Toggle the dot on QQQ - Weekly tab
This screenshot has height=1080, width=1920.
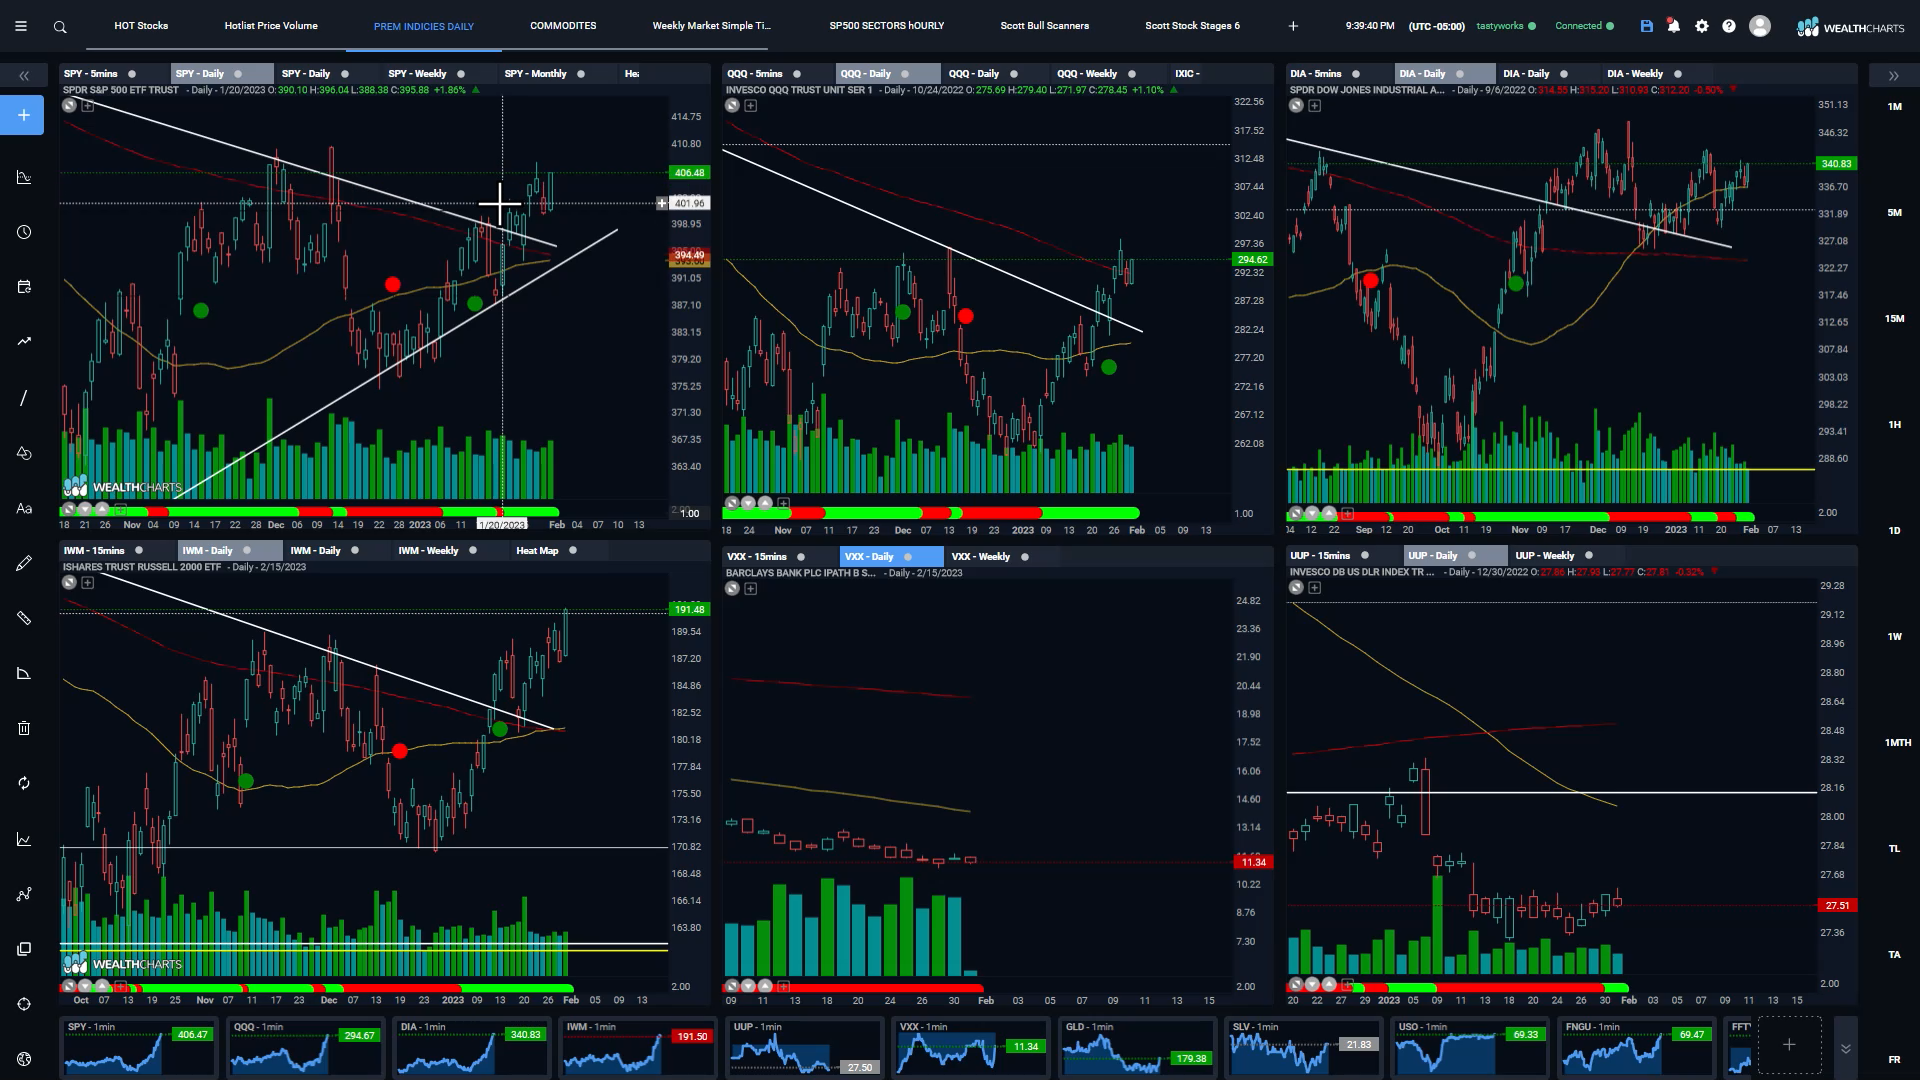tap(1132, 74)
